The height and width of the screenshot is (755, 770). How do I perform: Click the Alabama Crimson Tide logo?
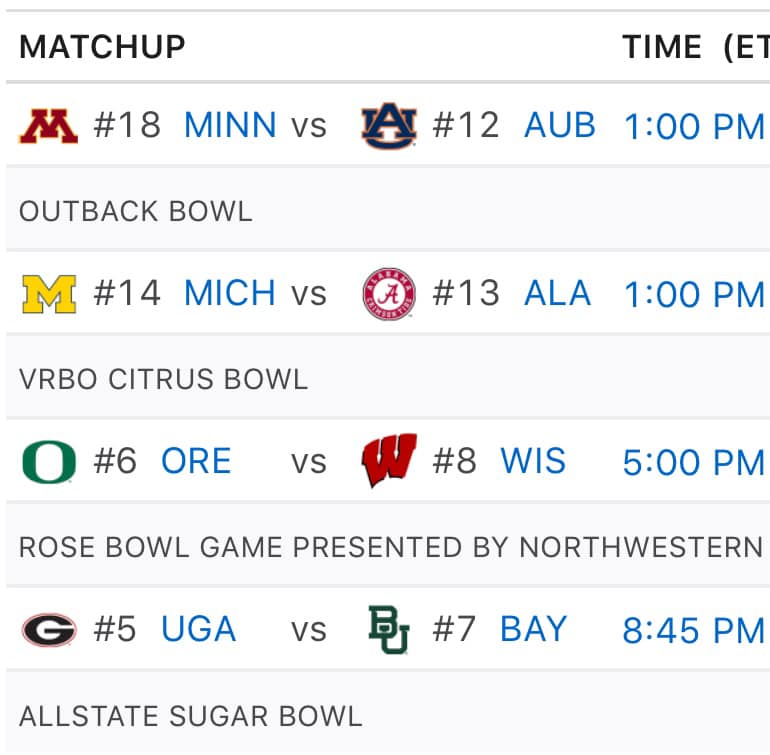click(389, 294)
